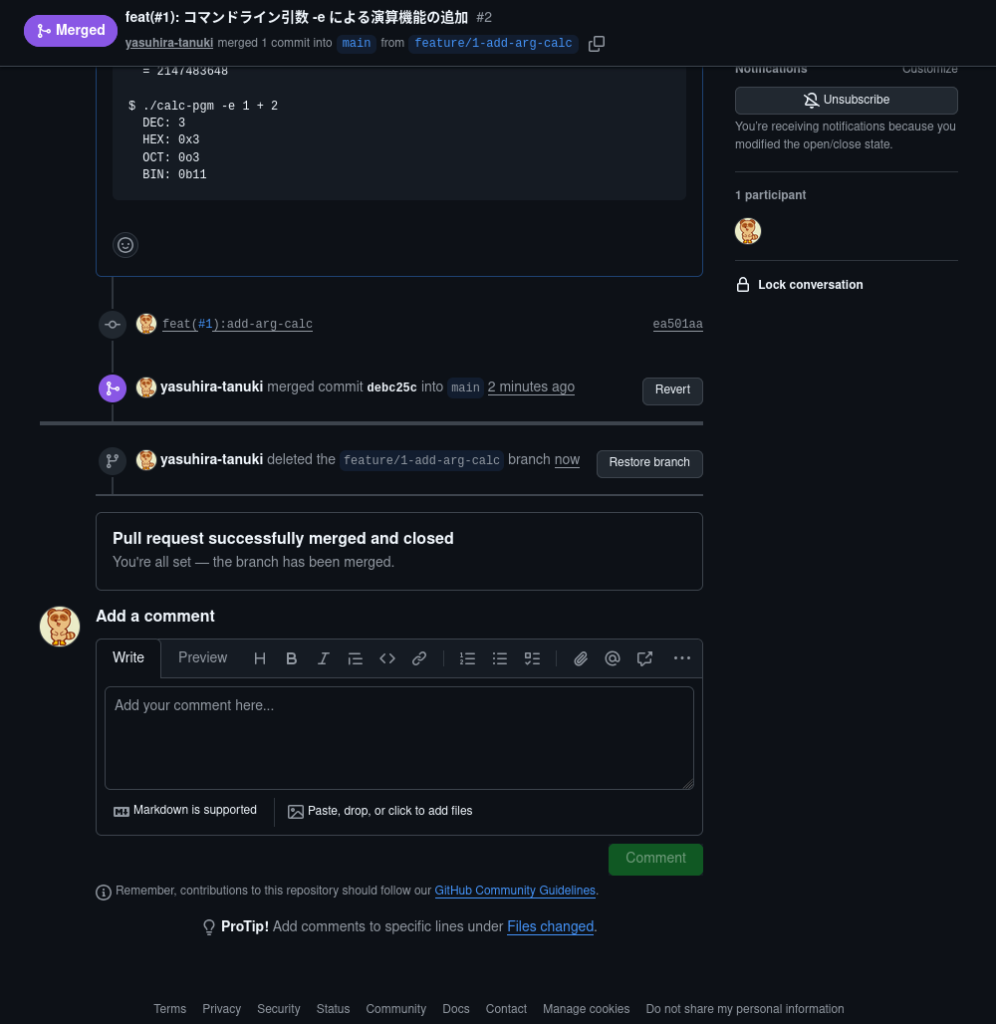Select the Write tab

tap(128, 658)
